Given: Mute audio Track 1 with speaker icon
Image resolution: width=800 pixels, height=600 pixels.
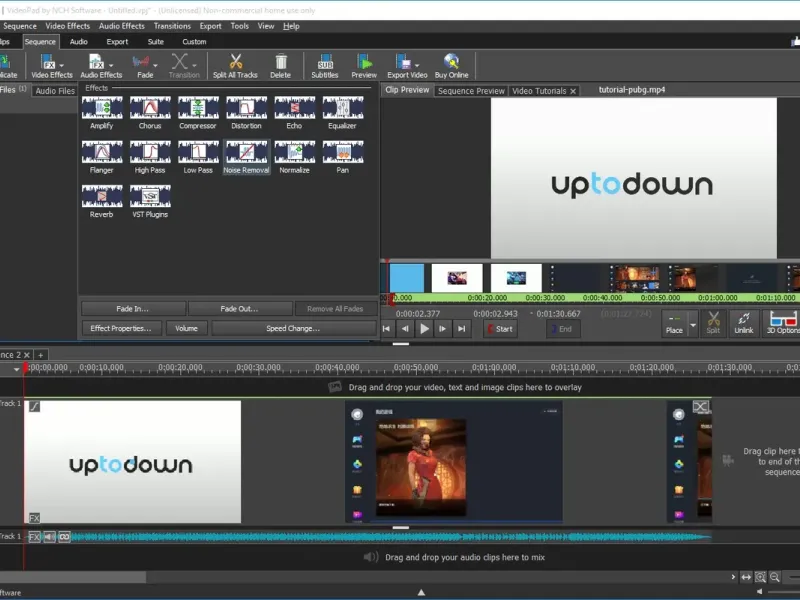Looking at the screenshot, I should pos(49,537).
